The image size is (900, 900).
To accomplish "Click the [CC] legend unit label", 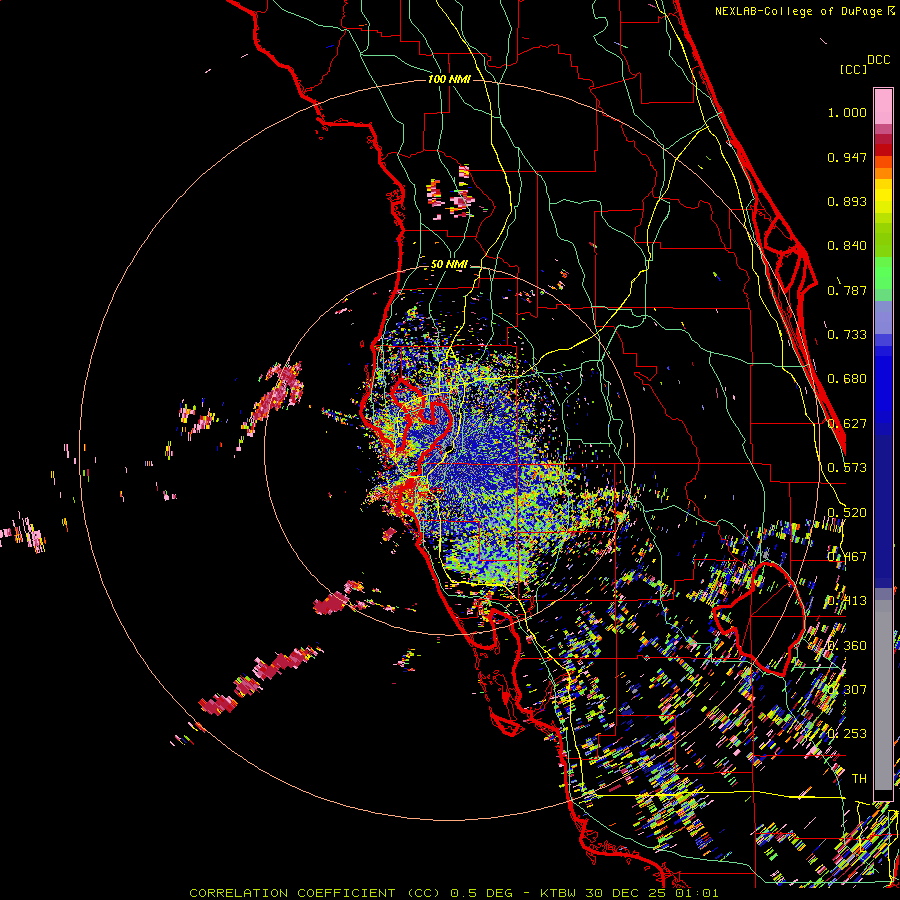I will 853,69.
